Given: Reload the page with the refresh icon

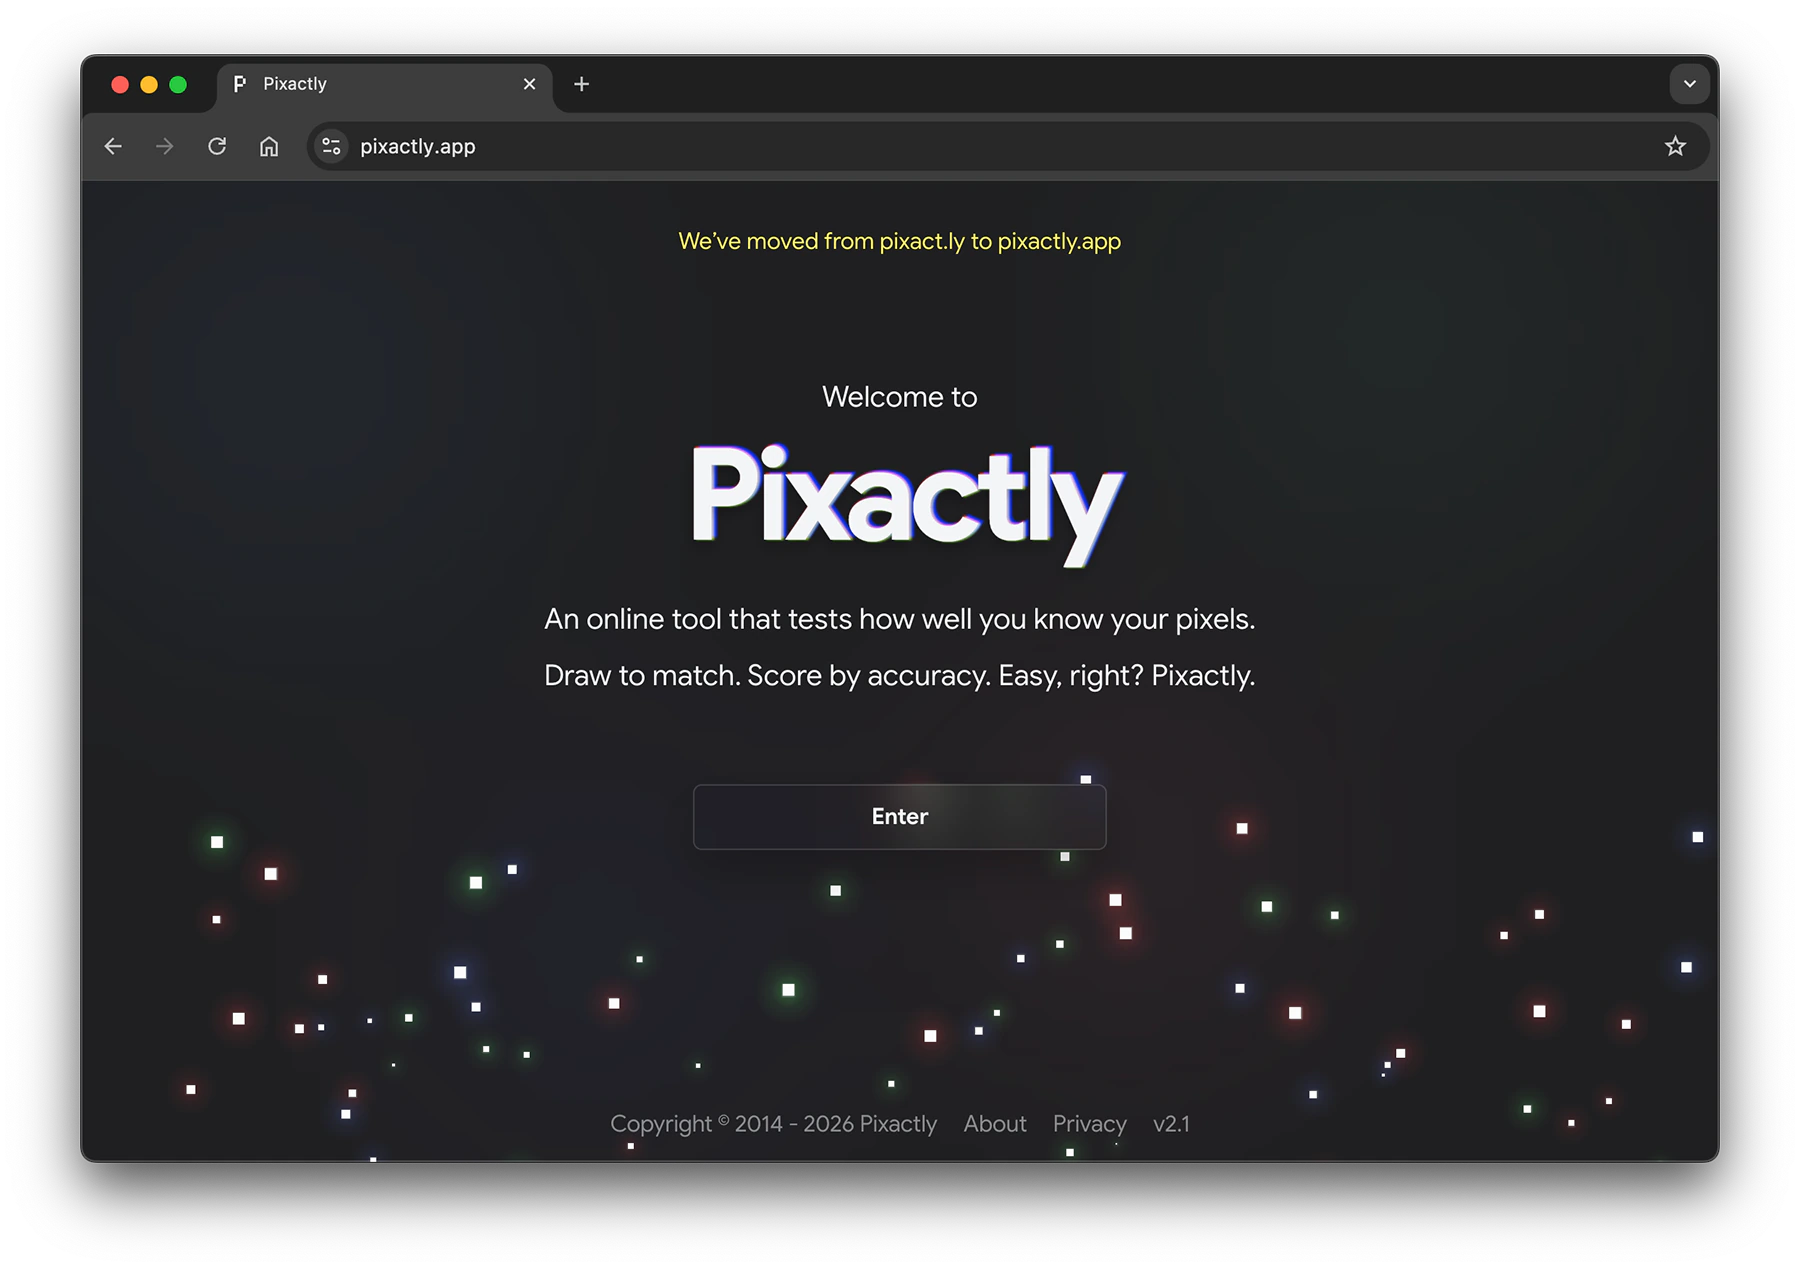Looking at the screenshot, I should click(x=217, y=146).
